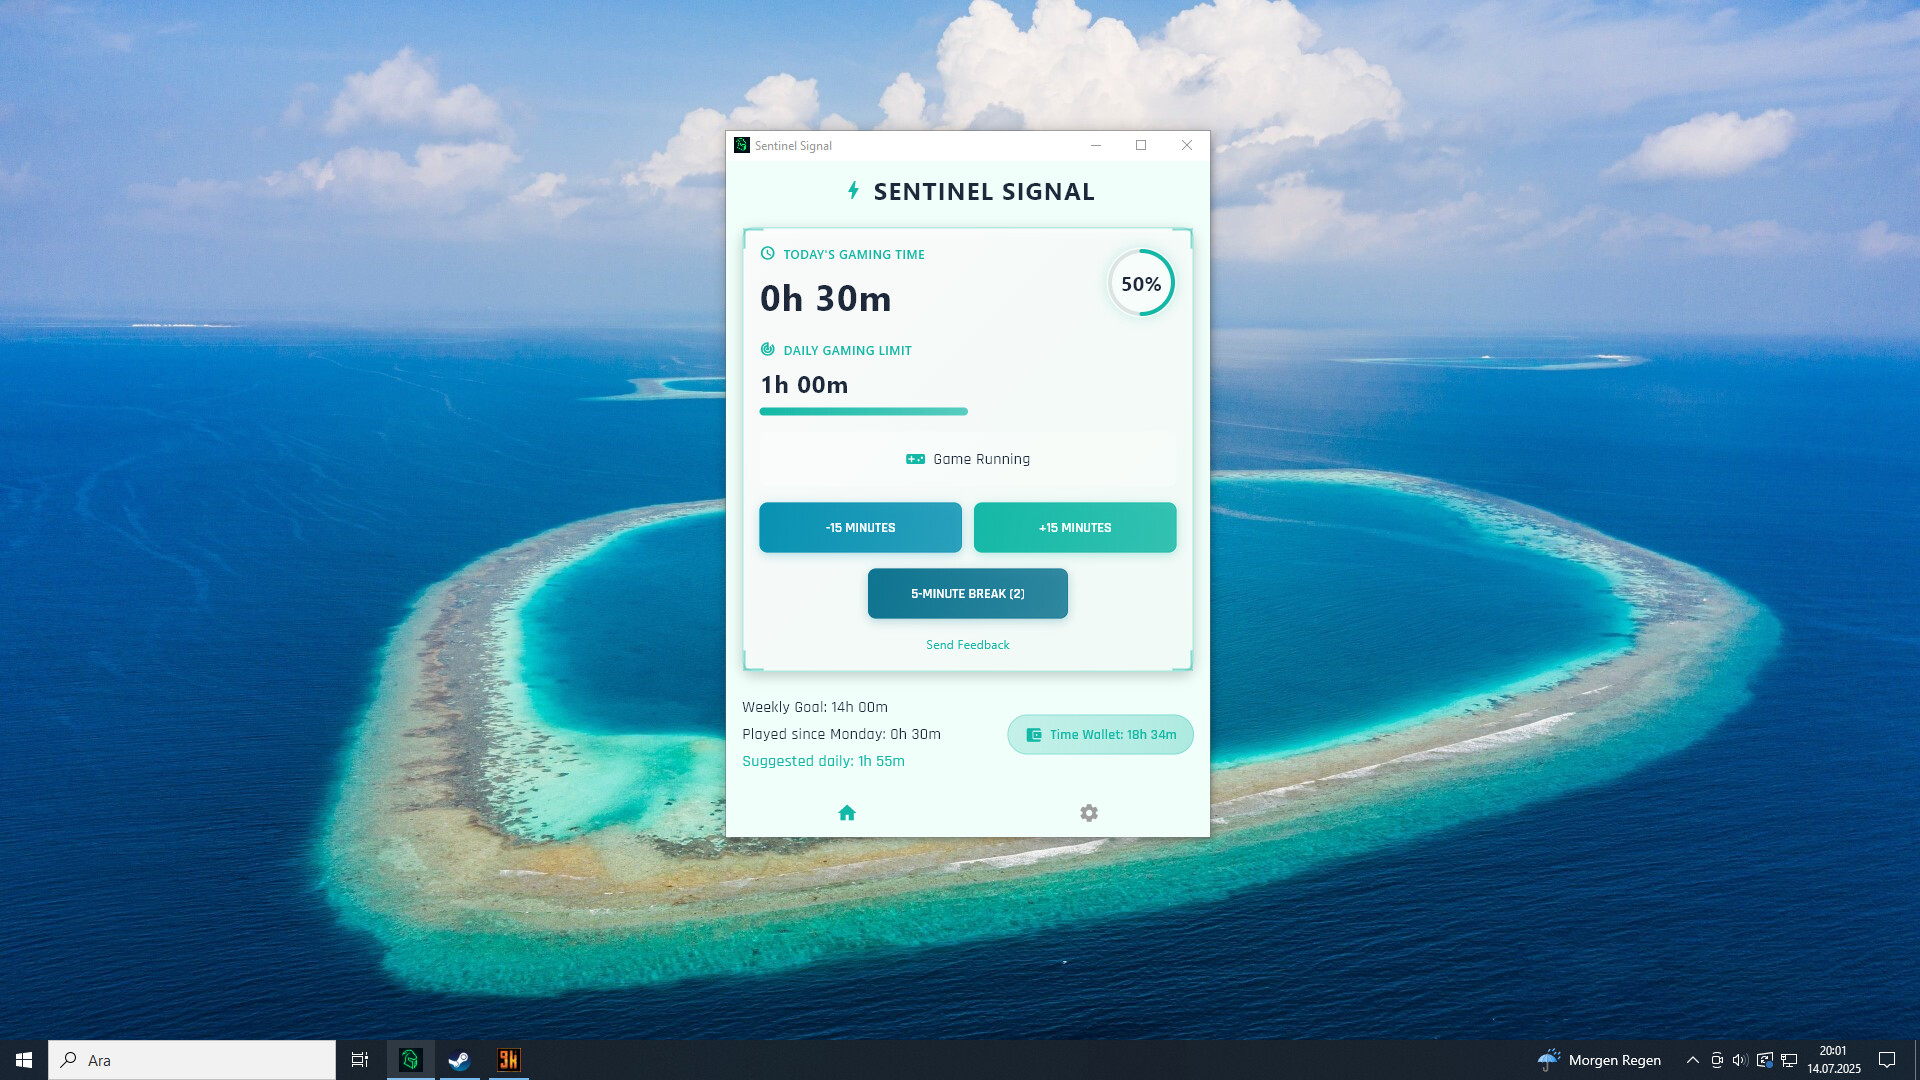Click the lightning bolt logo icon
1920x1080 pixels.
click(x=853, y=190)
